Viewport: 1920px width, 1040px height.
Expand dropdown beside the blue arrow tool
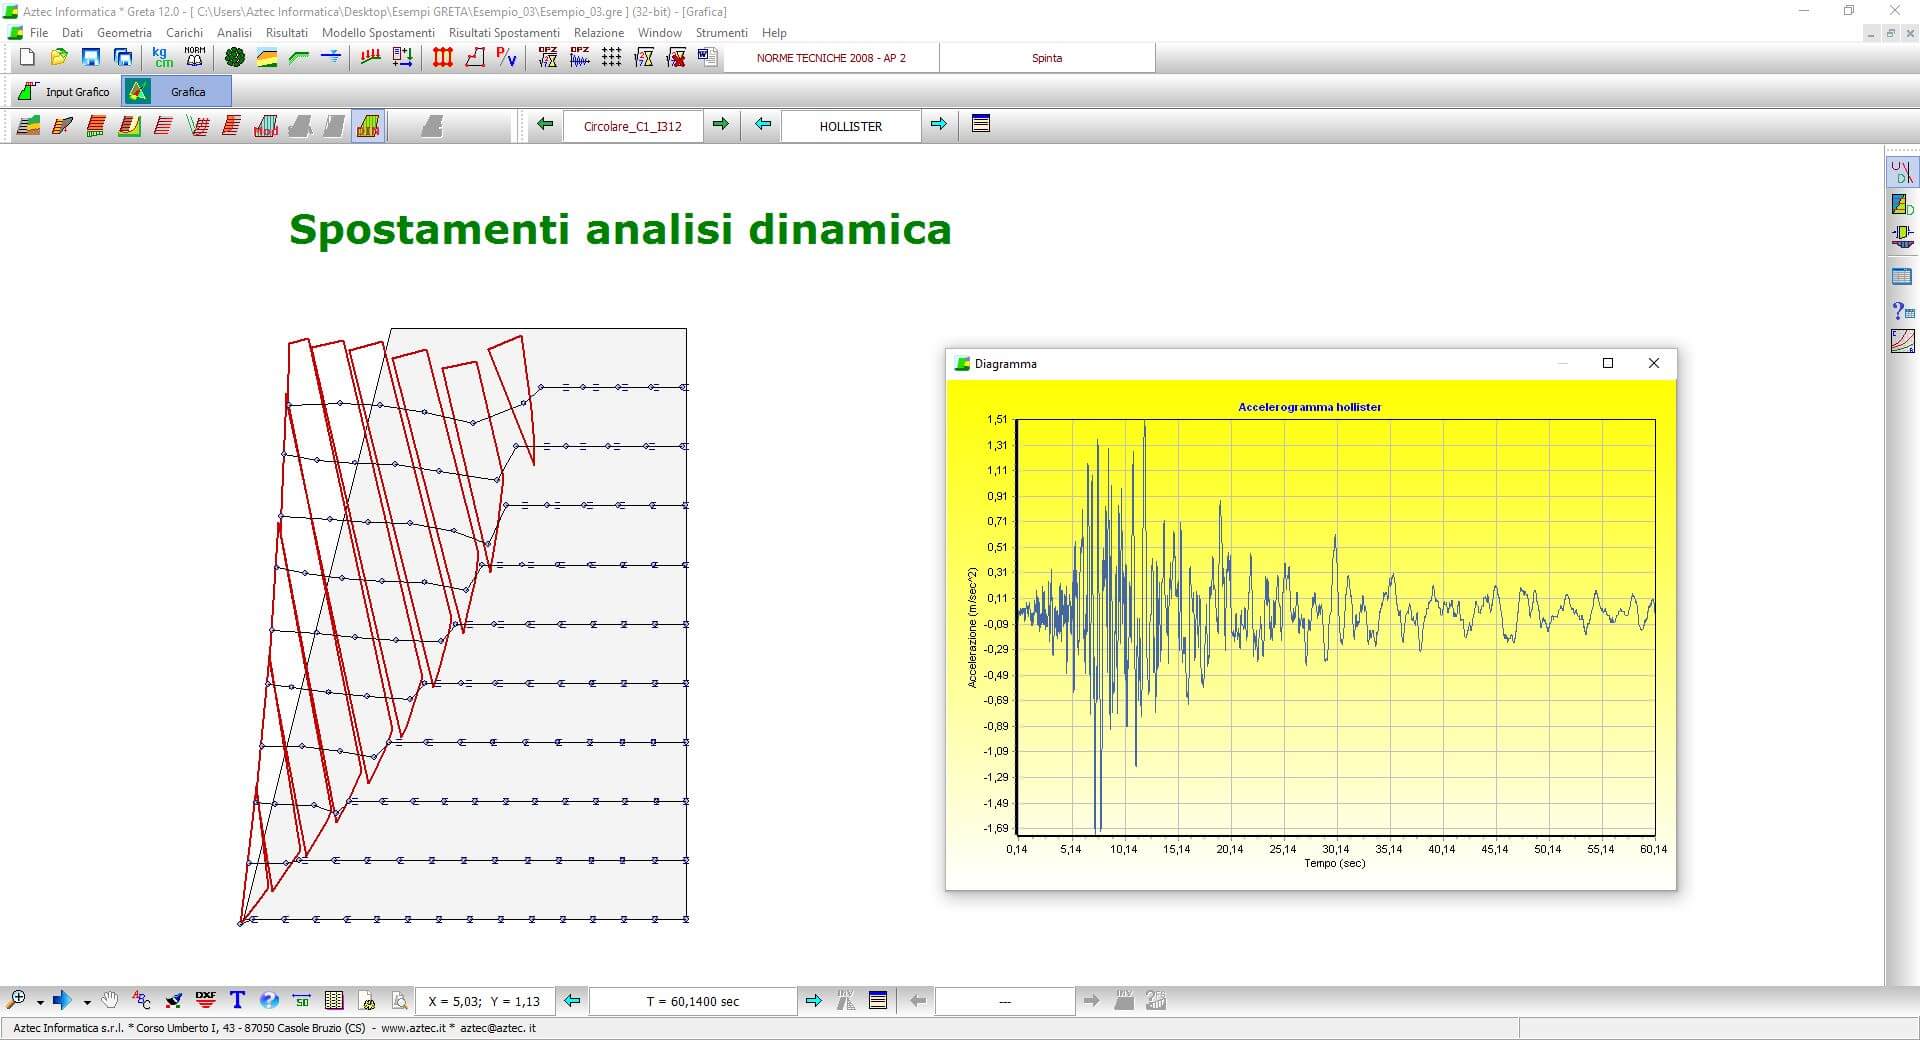tap(87, 1002)
